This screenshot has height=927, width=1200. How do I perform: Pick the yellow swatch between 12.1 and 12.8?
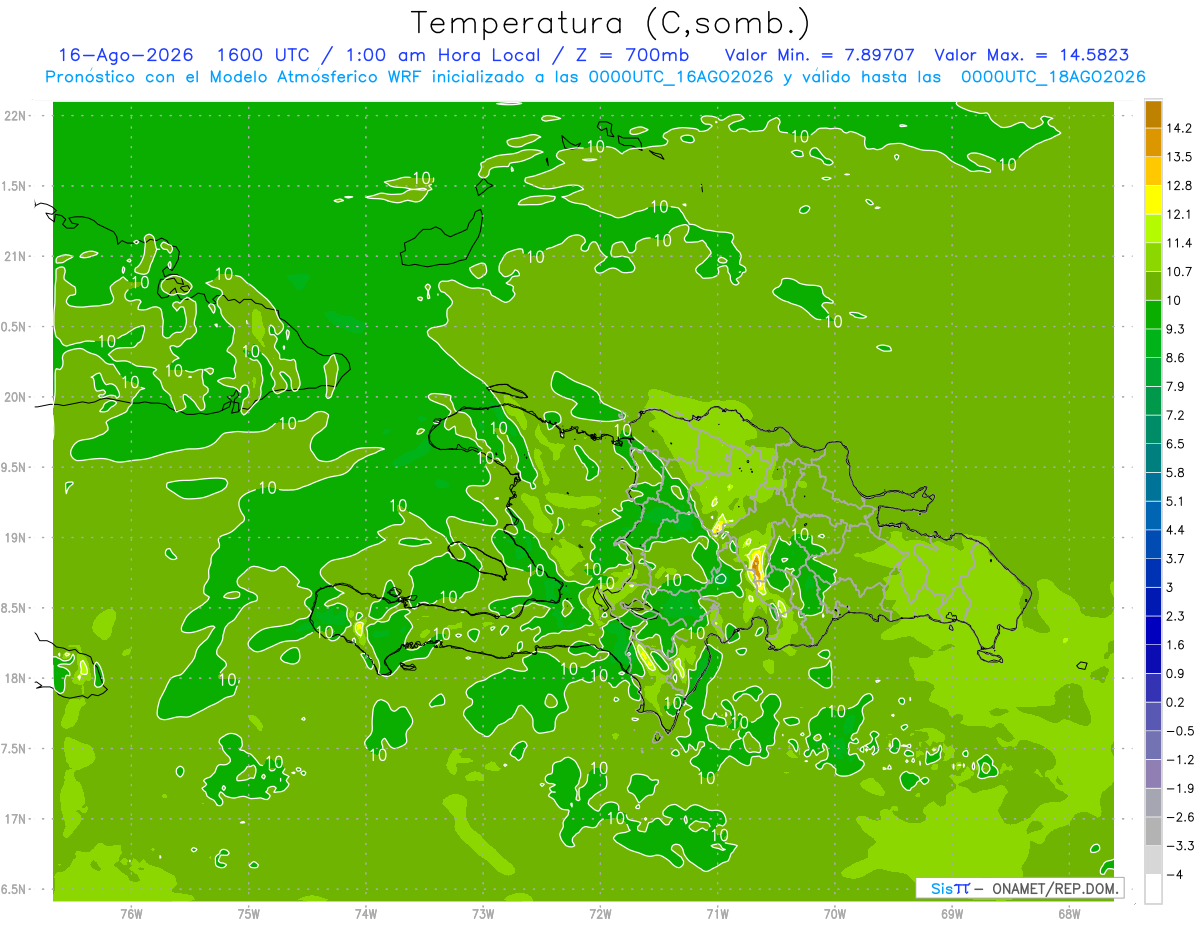tap(1153, 200)
